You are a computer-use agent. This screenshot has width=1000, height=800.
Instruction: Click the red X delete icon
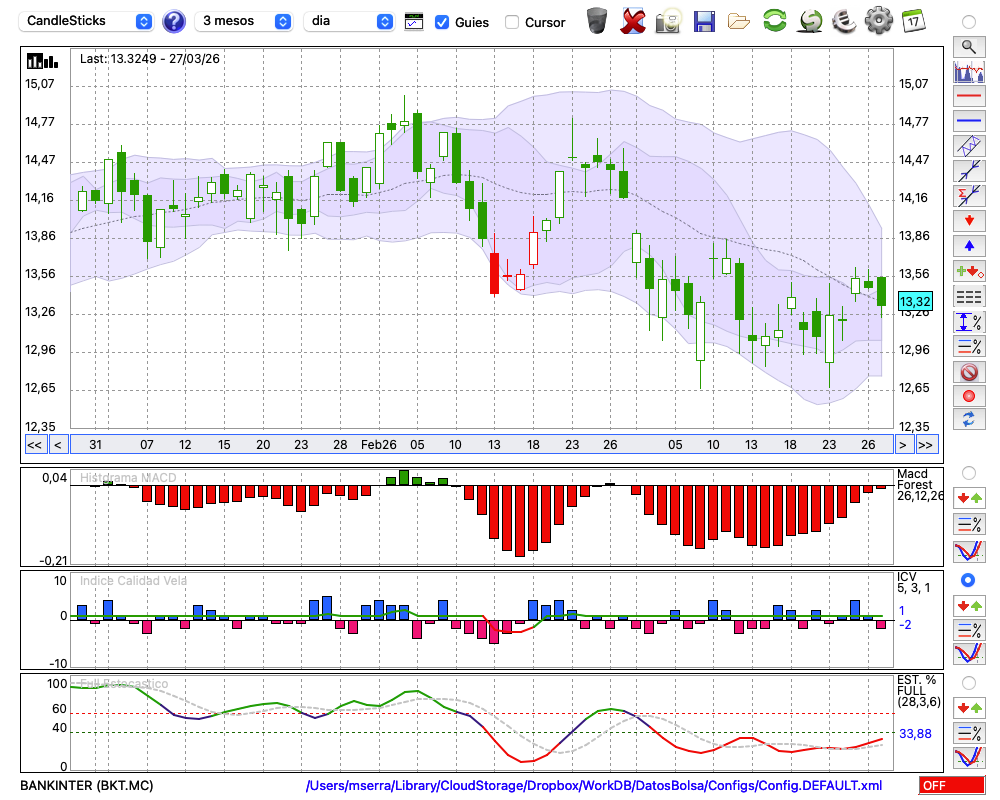pos(633,21)
